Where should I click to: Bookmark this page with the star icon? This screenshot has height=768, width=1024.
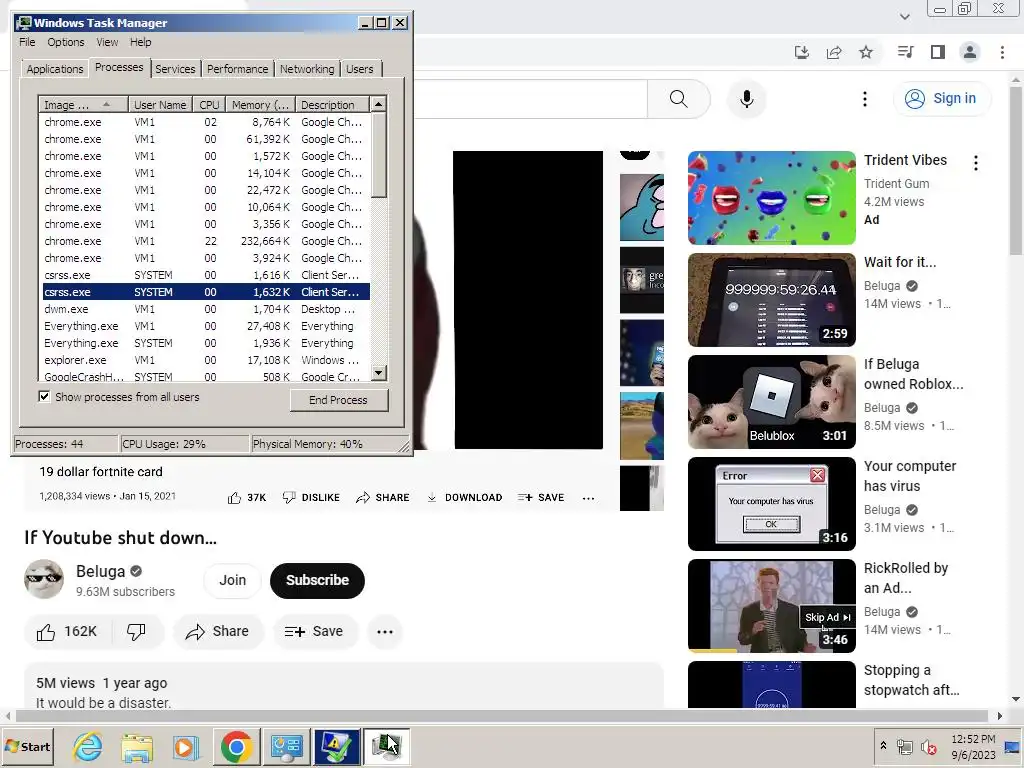click(866, 52)
